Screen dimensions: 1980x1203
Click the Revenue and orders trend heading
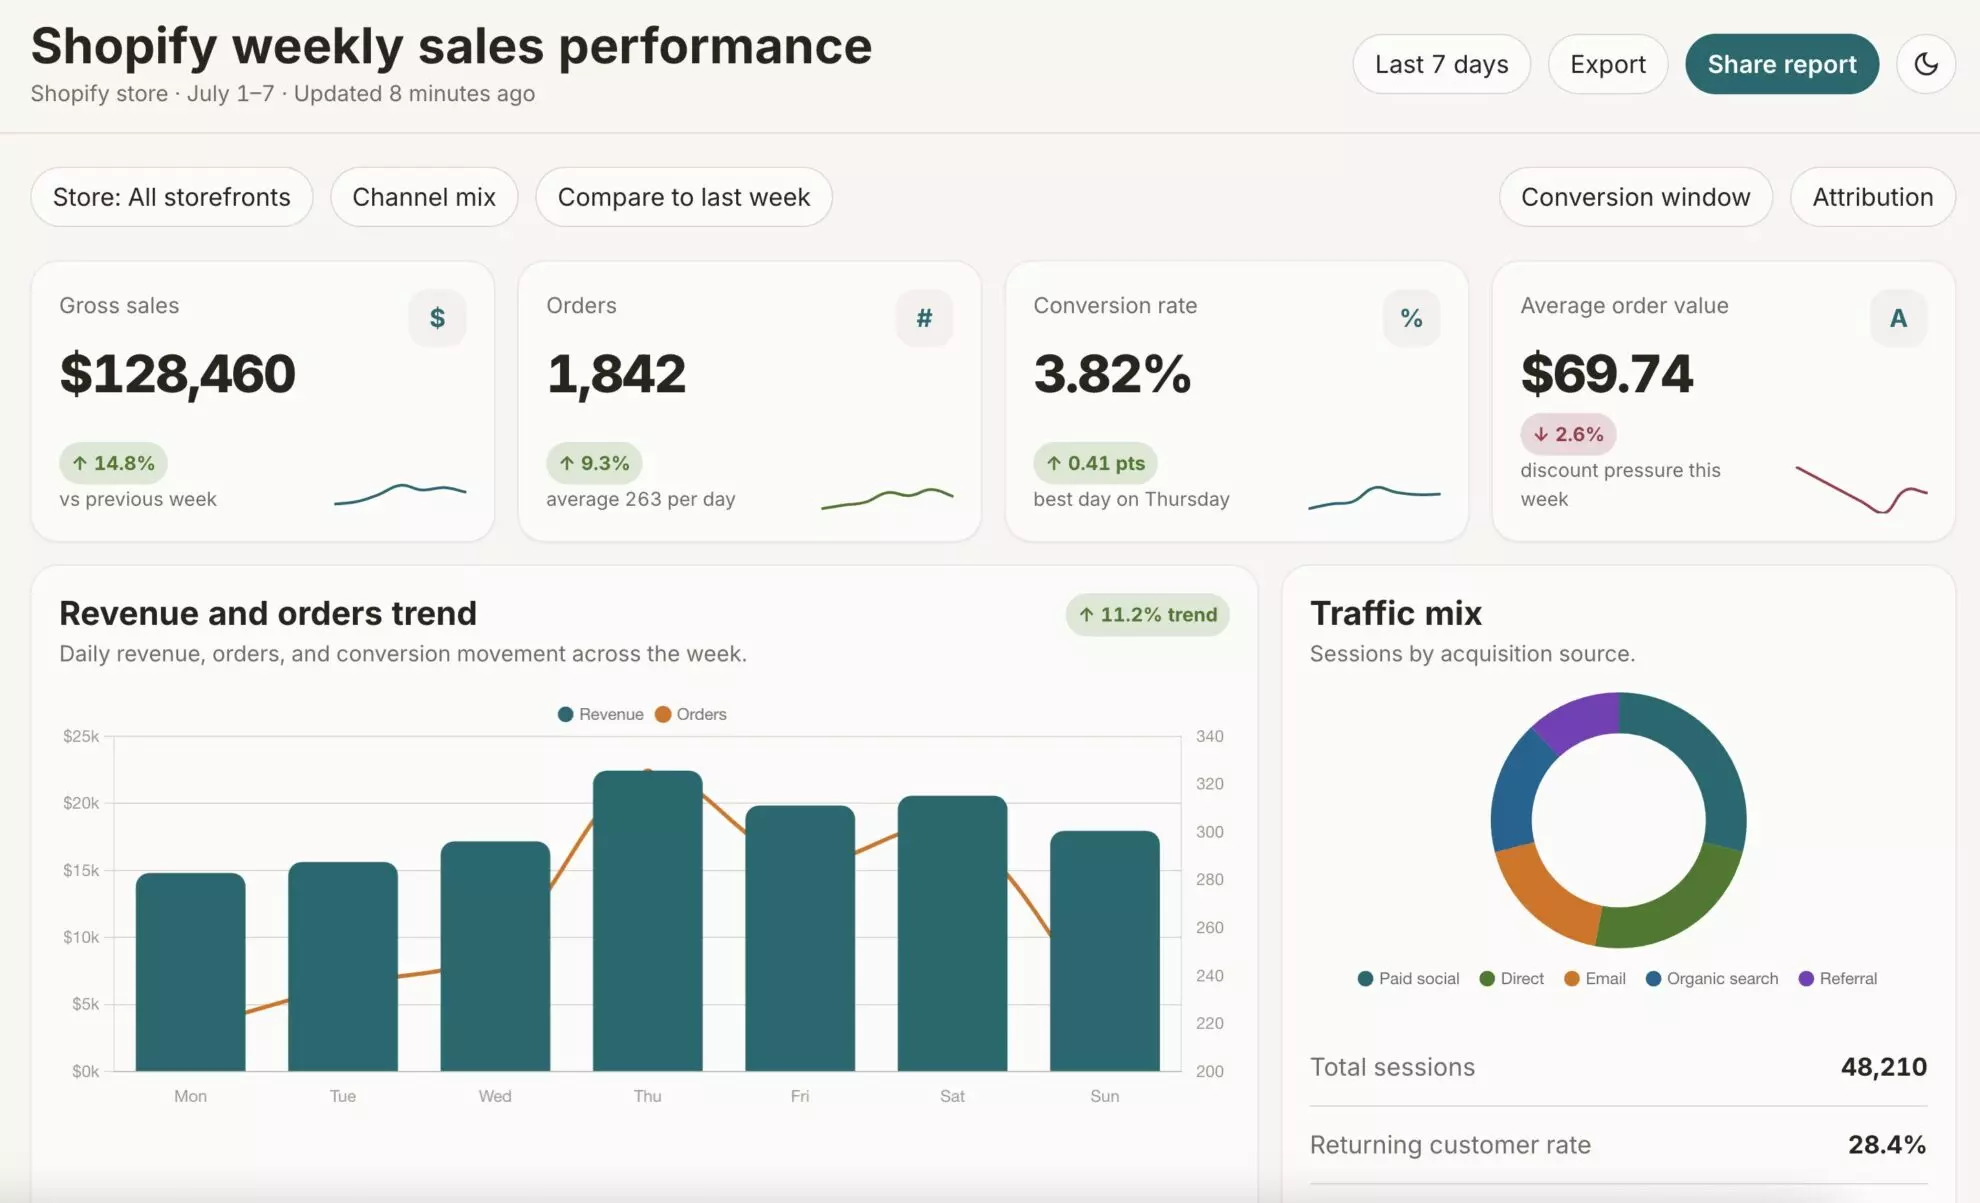point(268,613)
